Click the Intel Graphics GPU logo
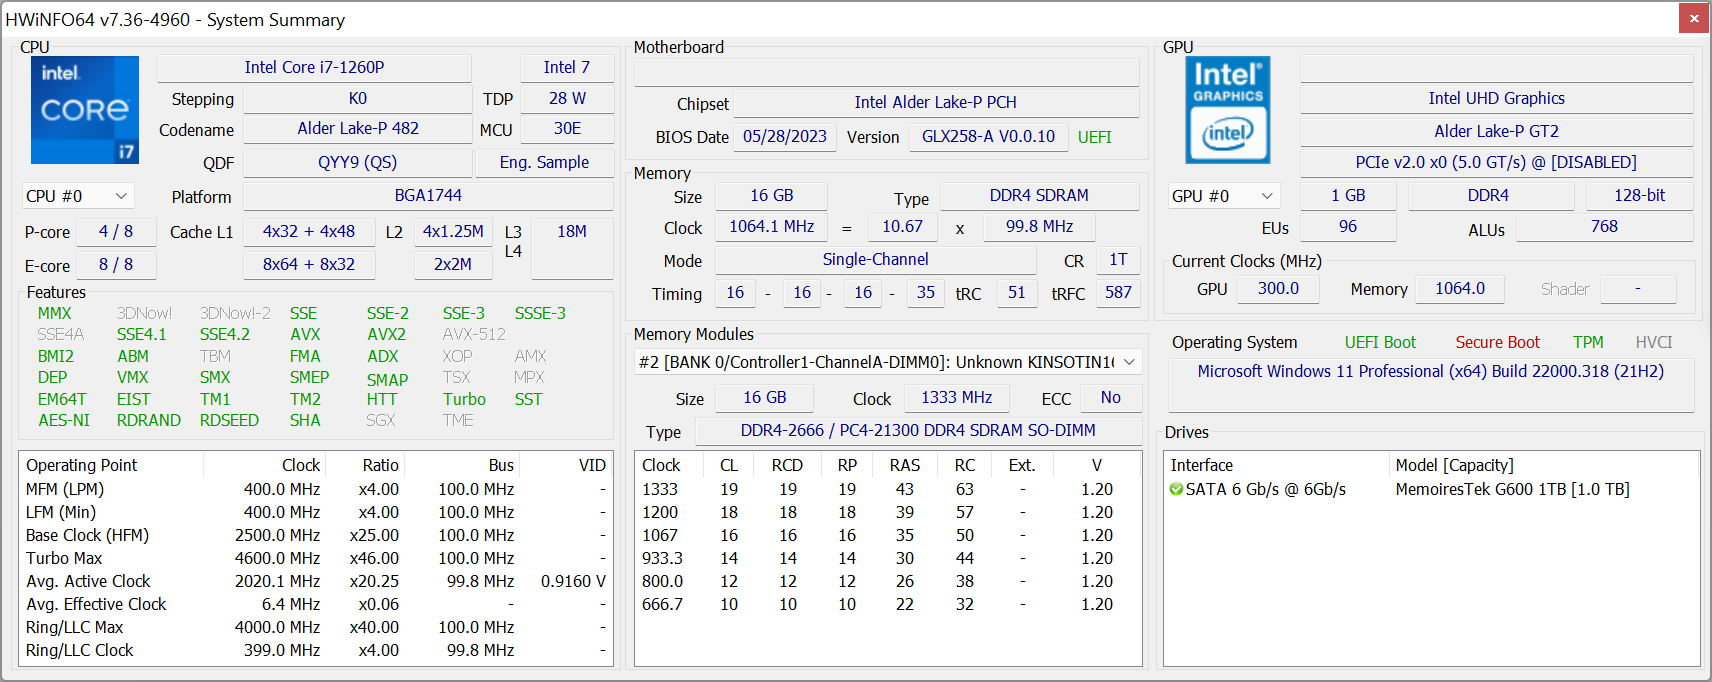The width and height of the screenshot is (1712, 682). pyautogui.click(x=1227, y=110)
